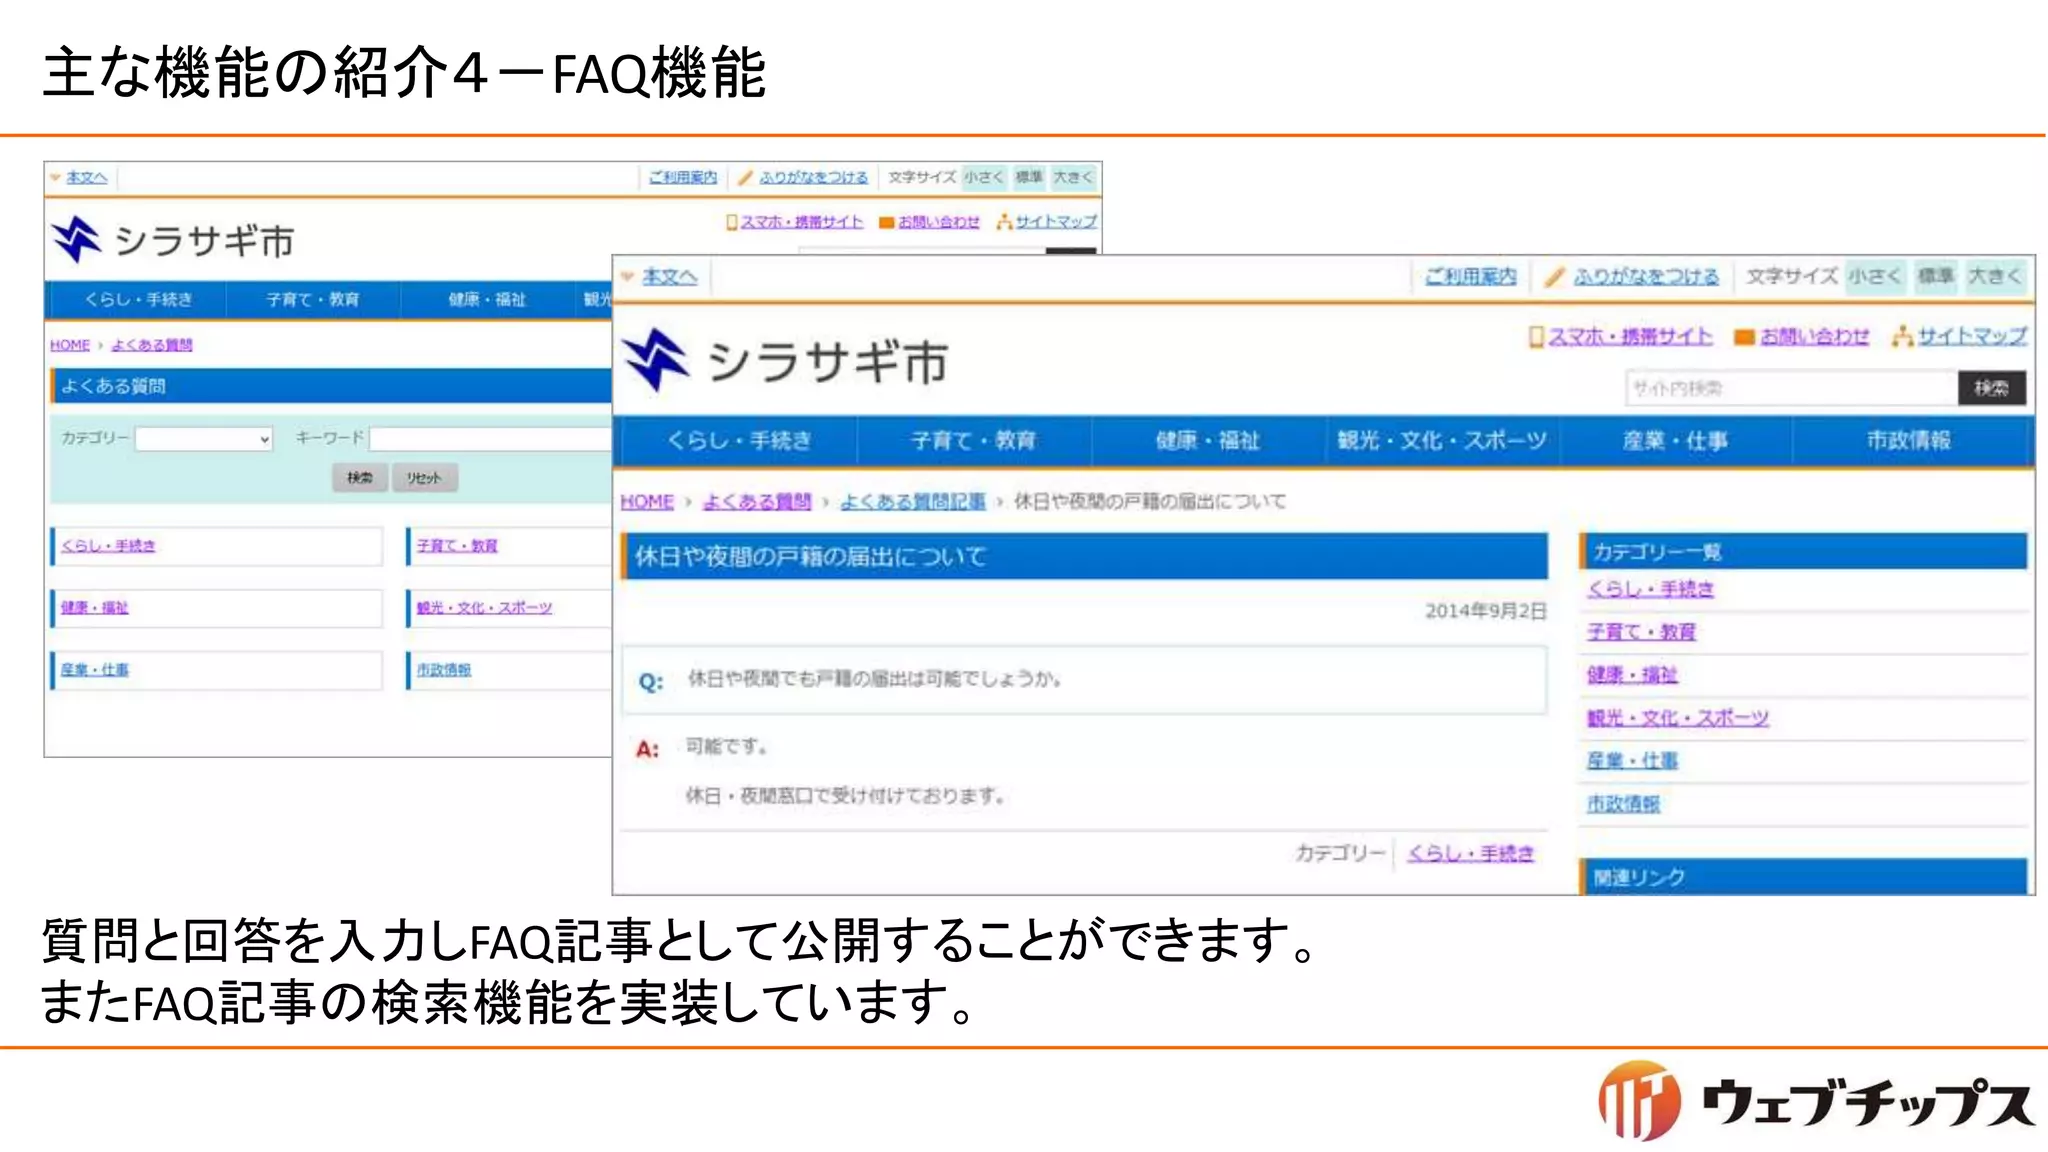Image resolution: width=2048 pixels, height=1152 pixels.
Task: Click 健康・福祉 in カテゴリー一覧 sidebar
Action: 1632,675
